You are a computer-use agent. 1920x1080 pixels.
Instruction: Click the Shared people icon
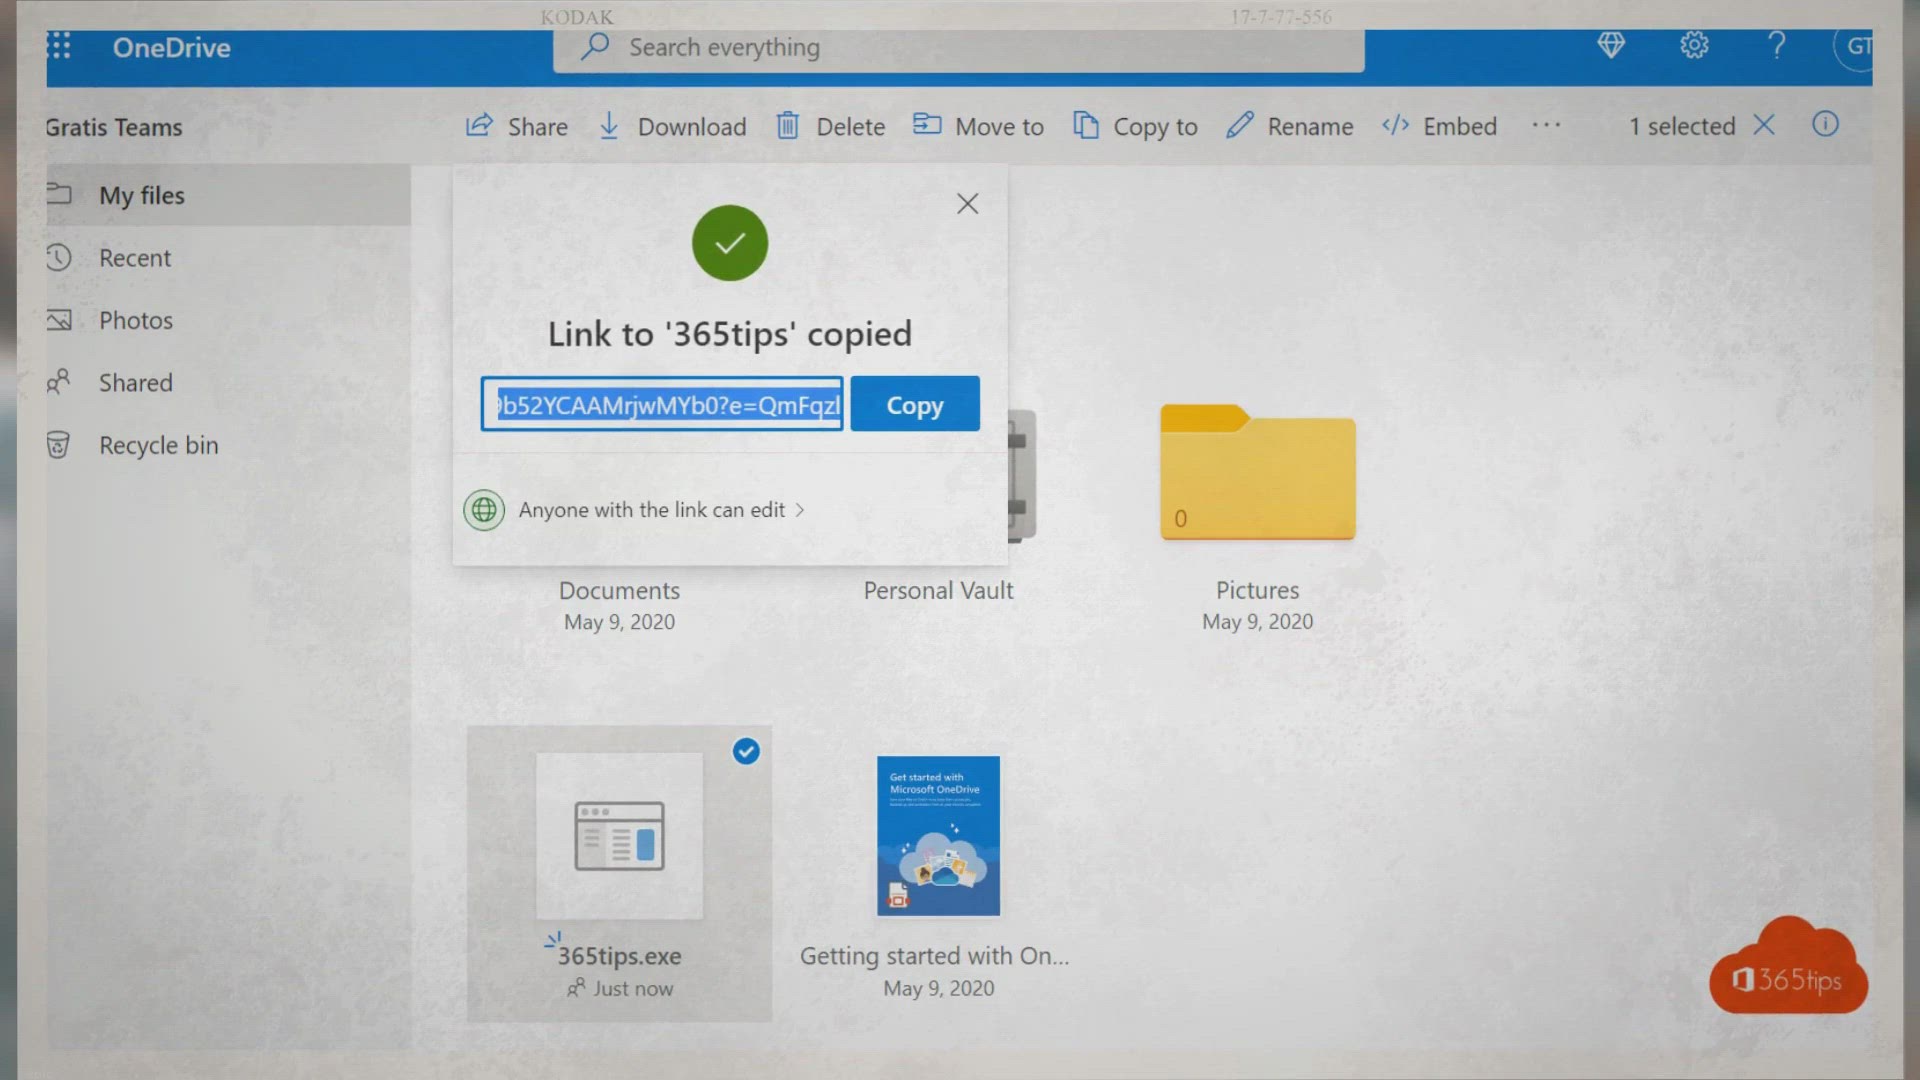point(59,382)
